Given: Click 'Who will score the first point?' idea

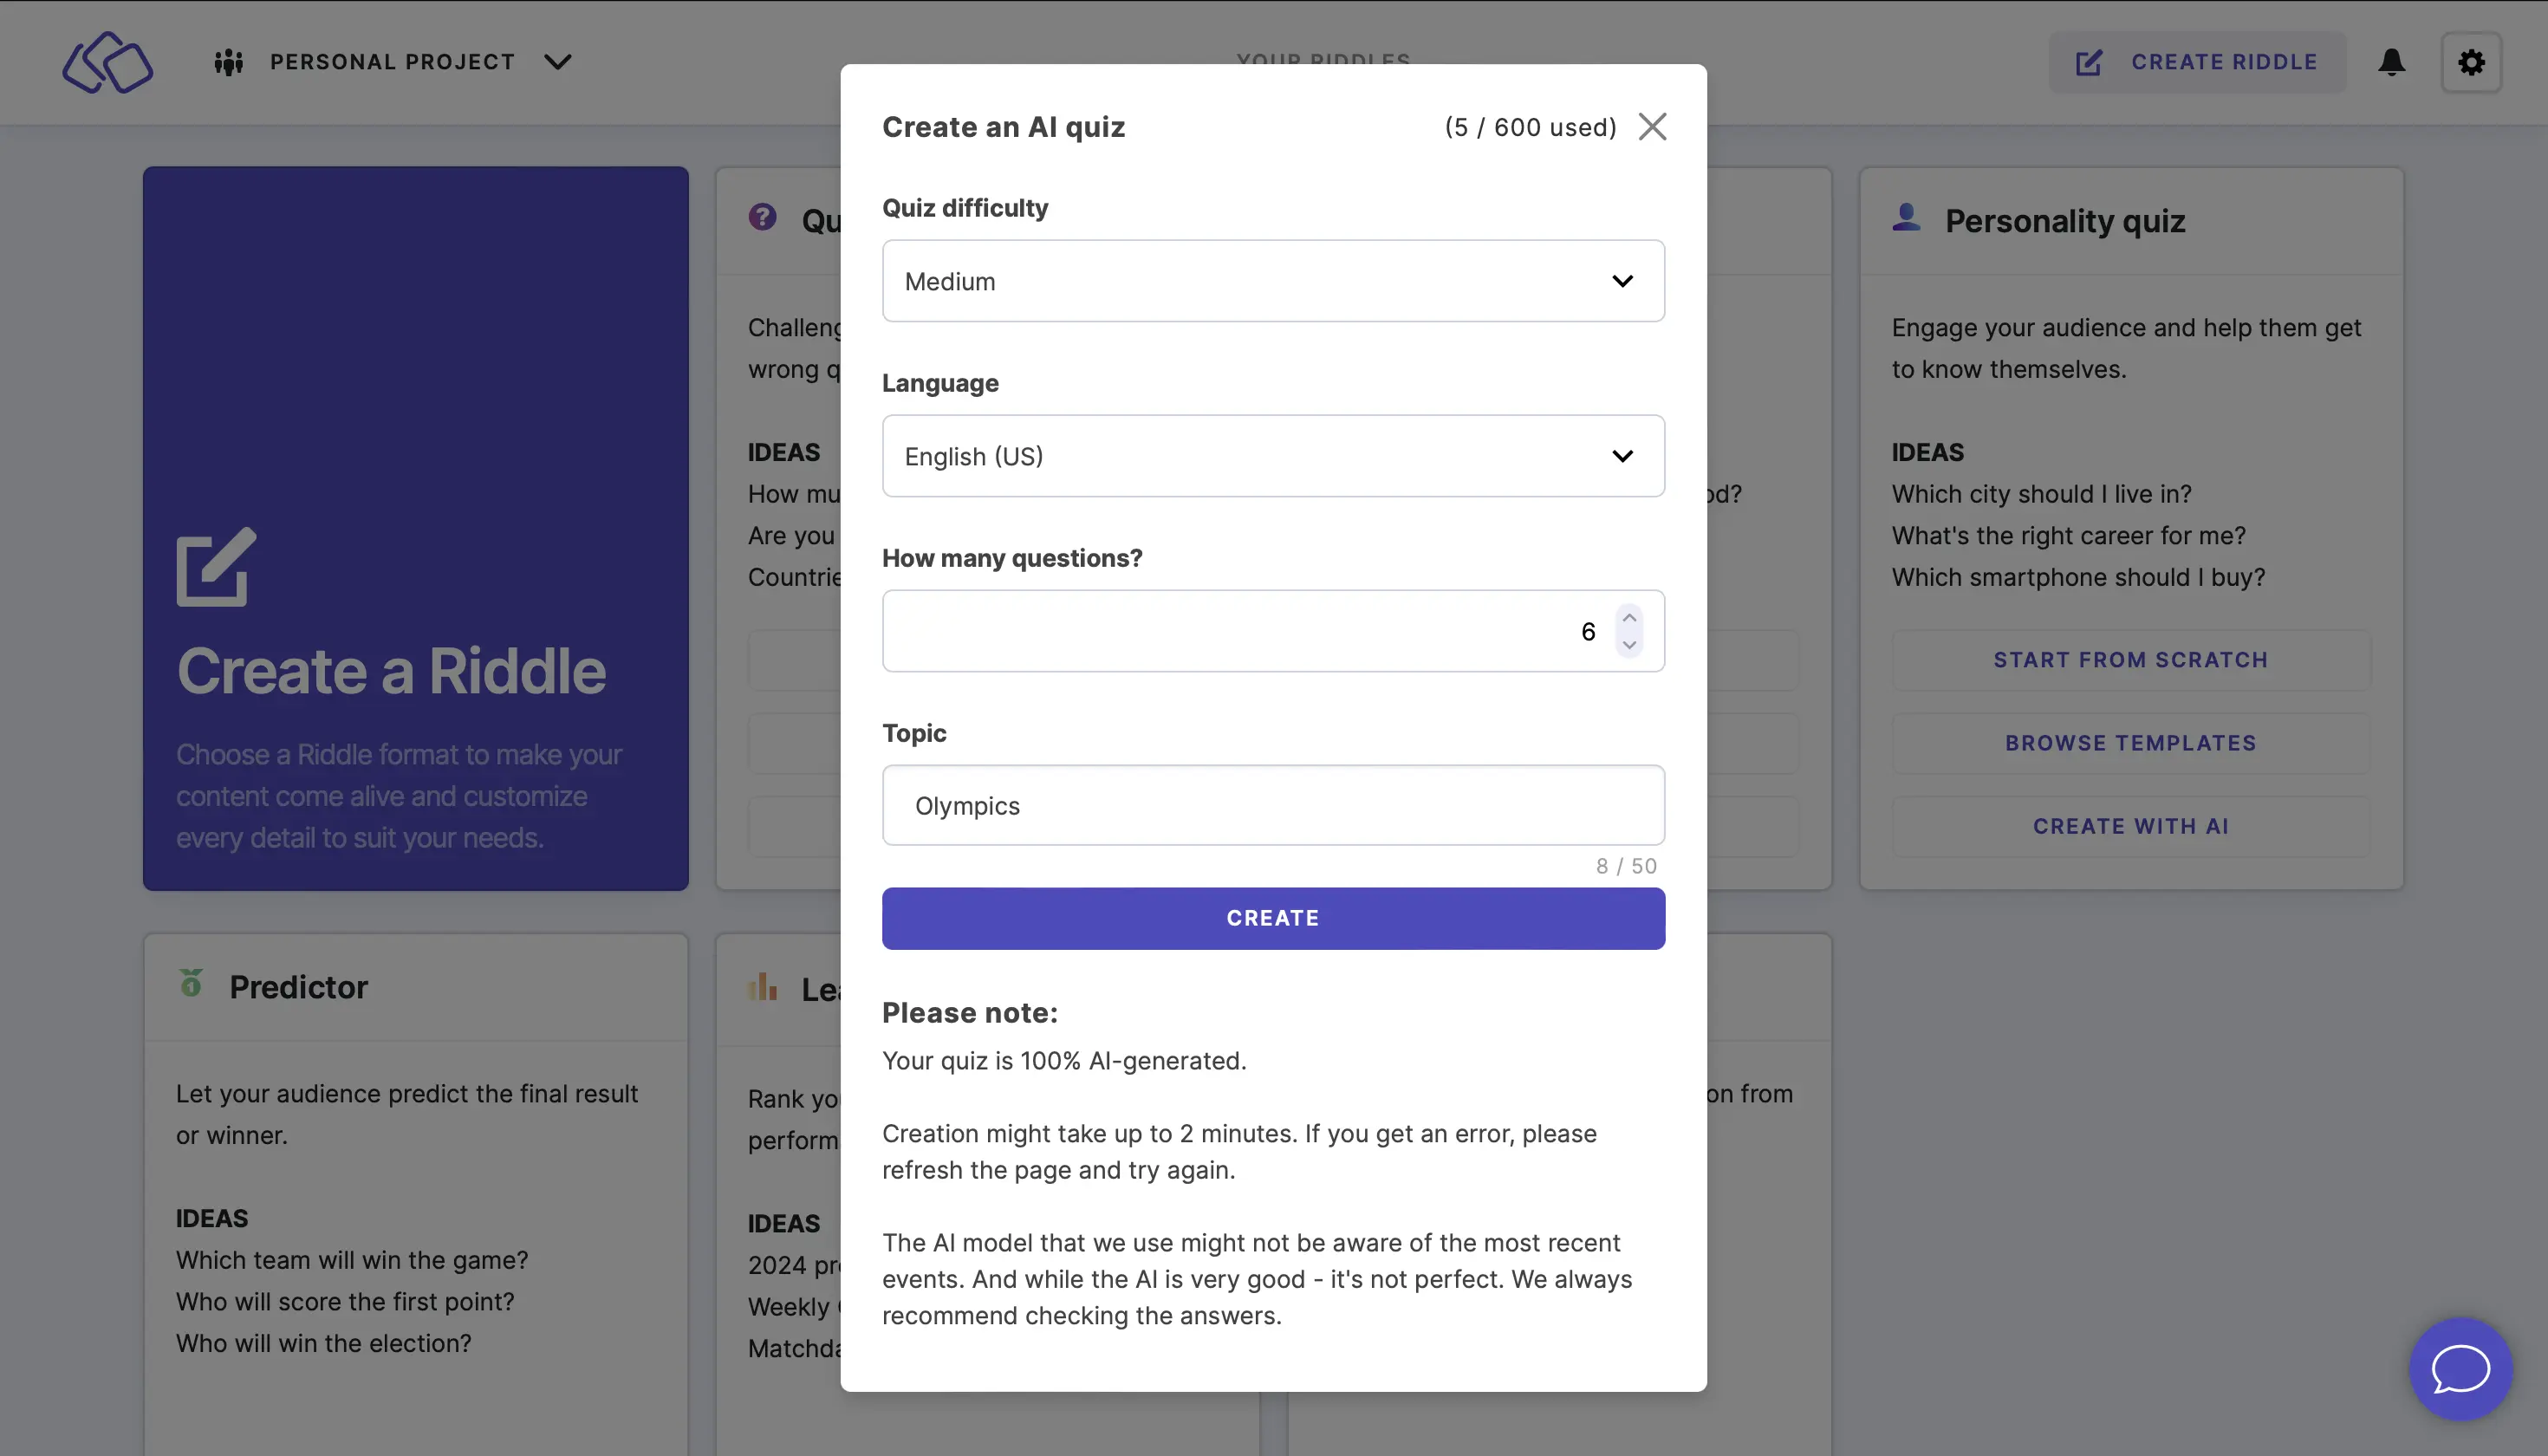Looking at the screenshot, I should point(345,1302).
